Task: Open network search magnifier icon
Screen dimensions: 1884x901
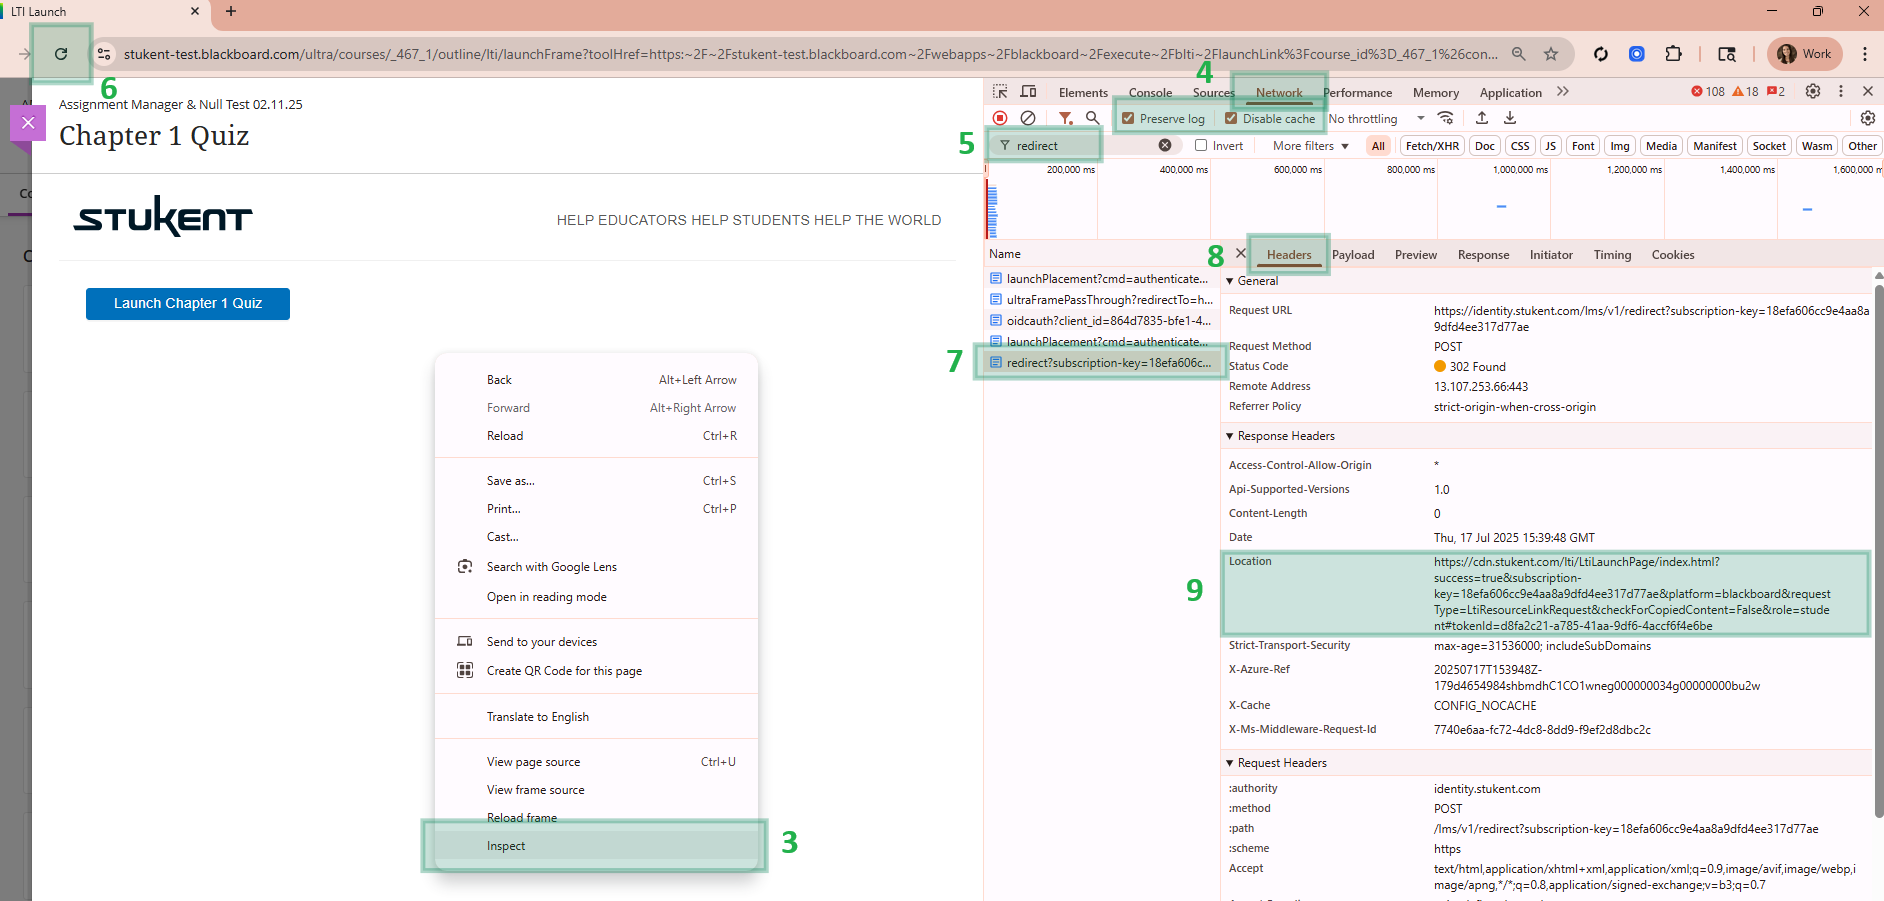Action: (x=1093, y=118)
